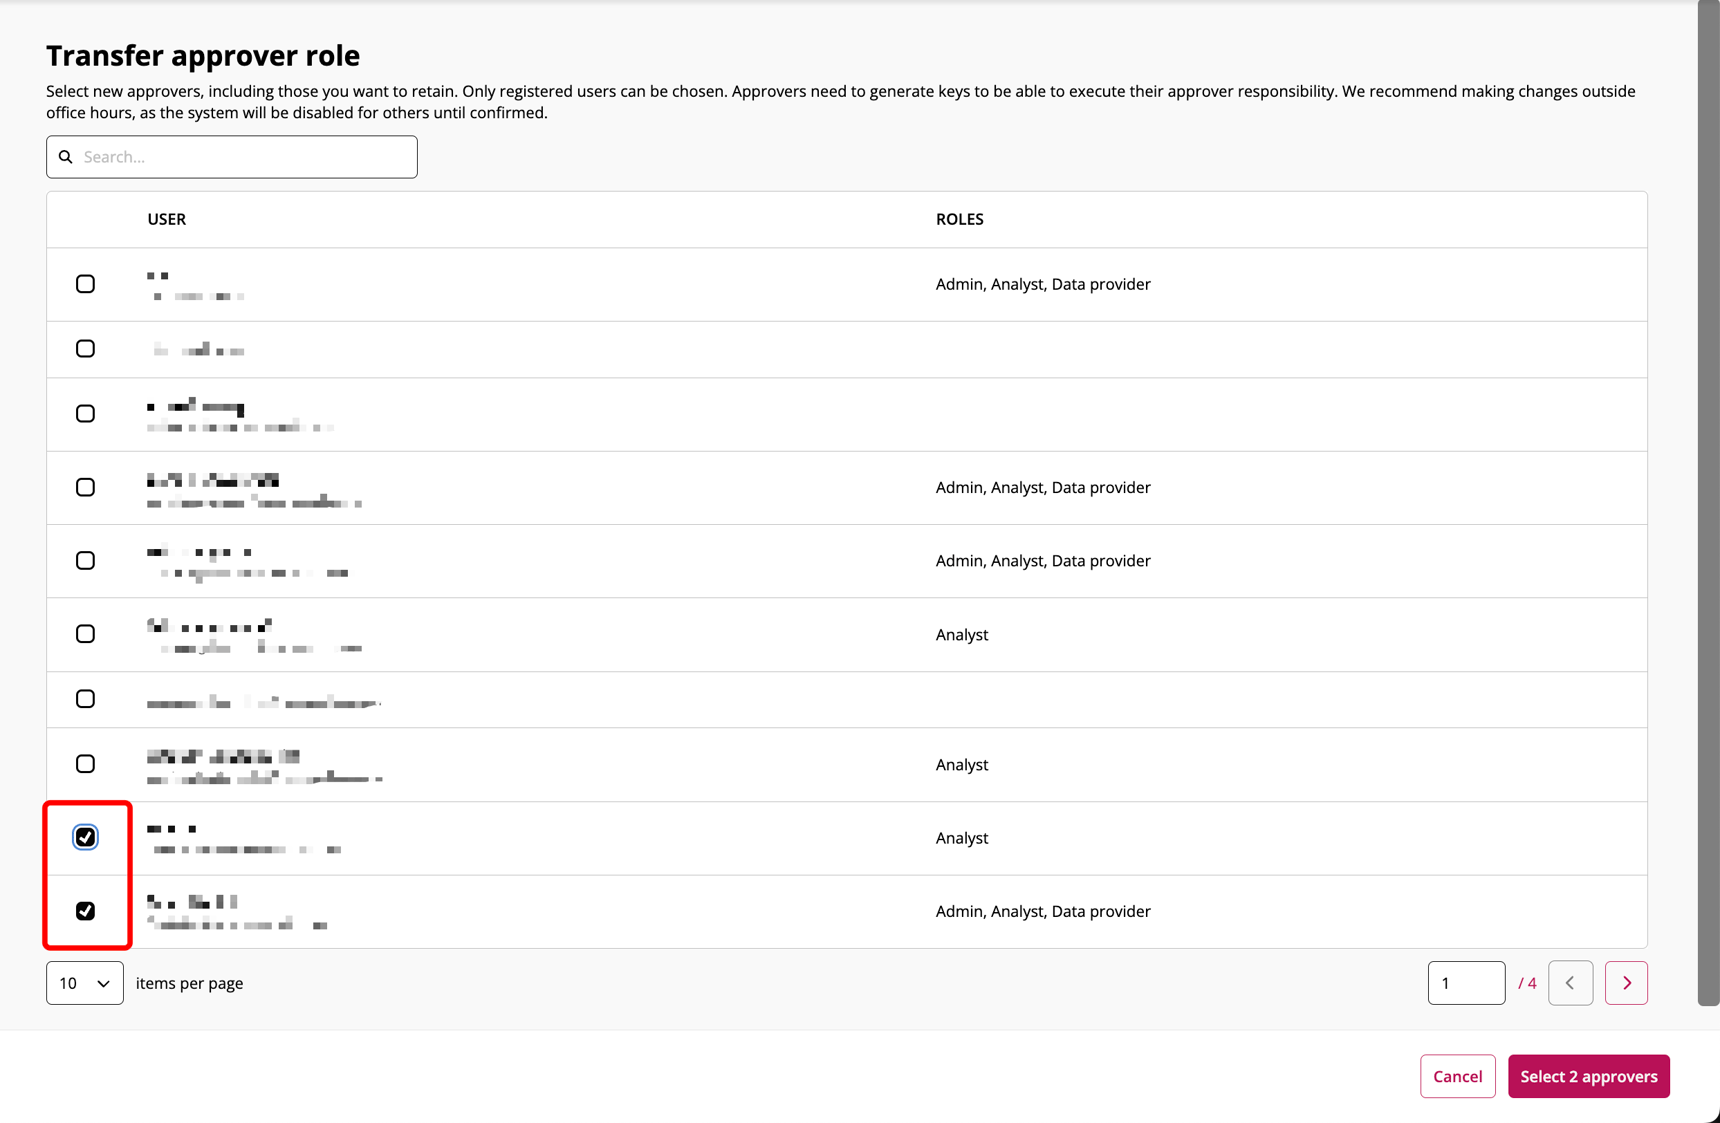Uncheck the selected Analyst user in ninth row
Screen dimensions: 1720x1123
(86, 837)
